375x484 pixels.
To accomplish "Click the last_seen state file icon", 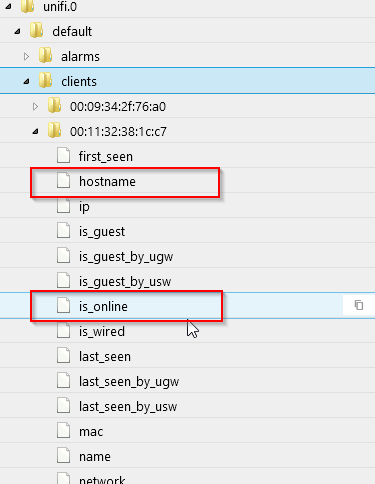I will pyautogui.click(x=63, y=356).
